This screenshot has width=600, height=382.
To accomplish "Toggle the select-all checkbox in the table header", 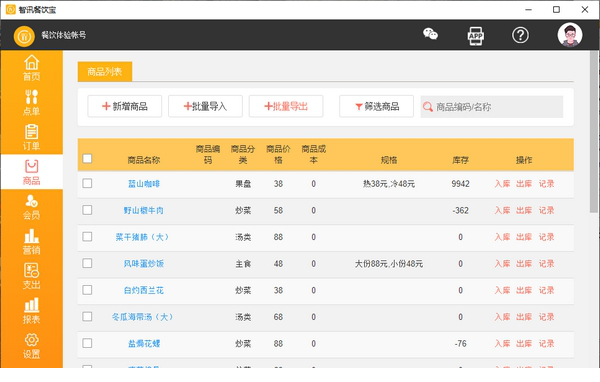I will (87, 158).
